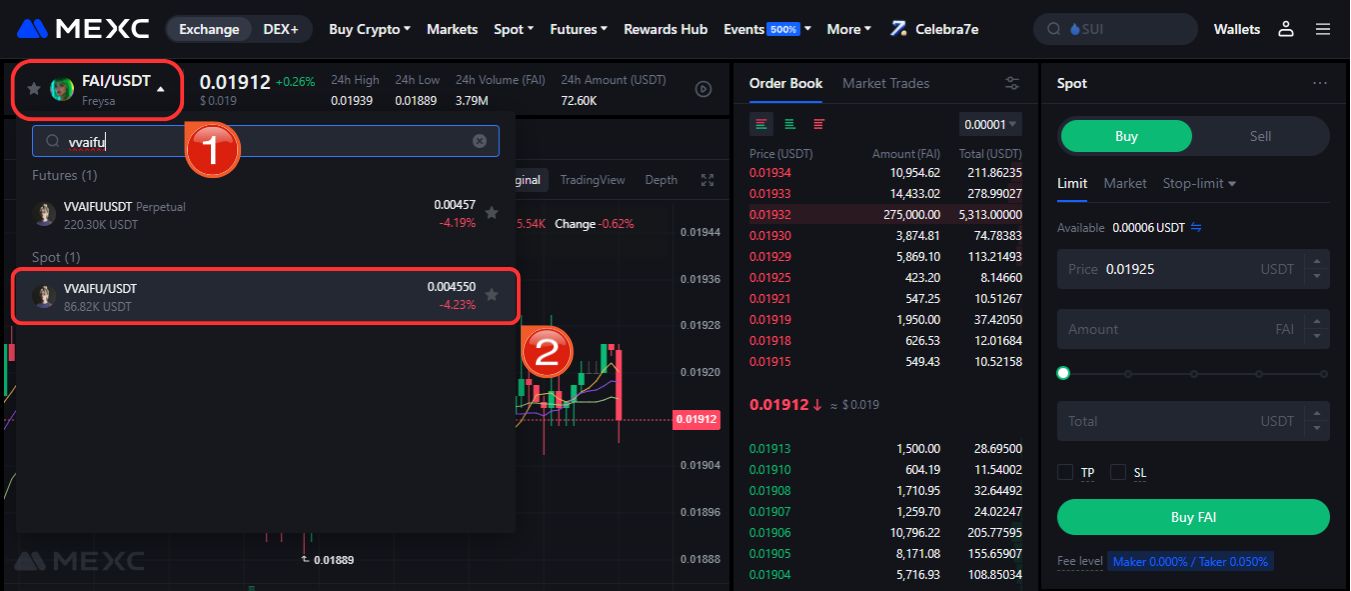Switch chart to Depth tab

click(x=661, y=180)
